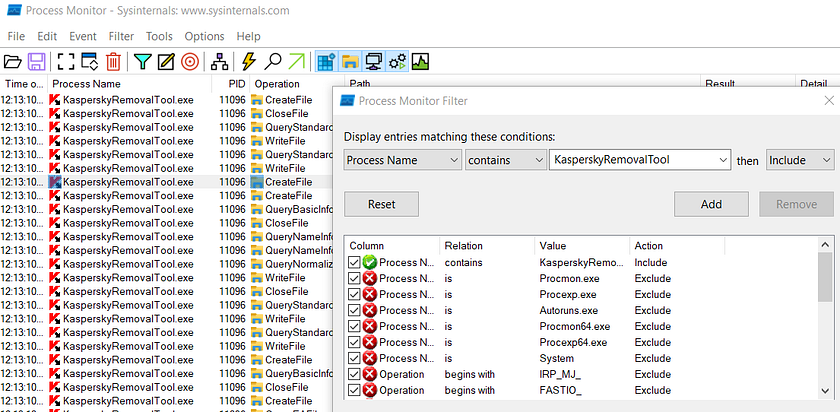Click the Find magnifier icon
The image size is (840, 412).
coord(273,62)
